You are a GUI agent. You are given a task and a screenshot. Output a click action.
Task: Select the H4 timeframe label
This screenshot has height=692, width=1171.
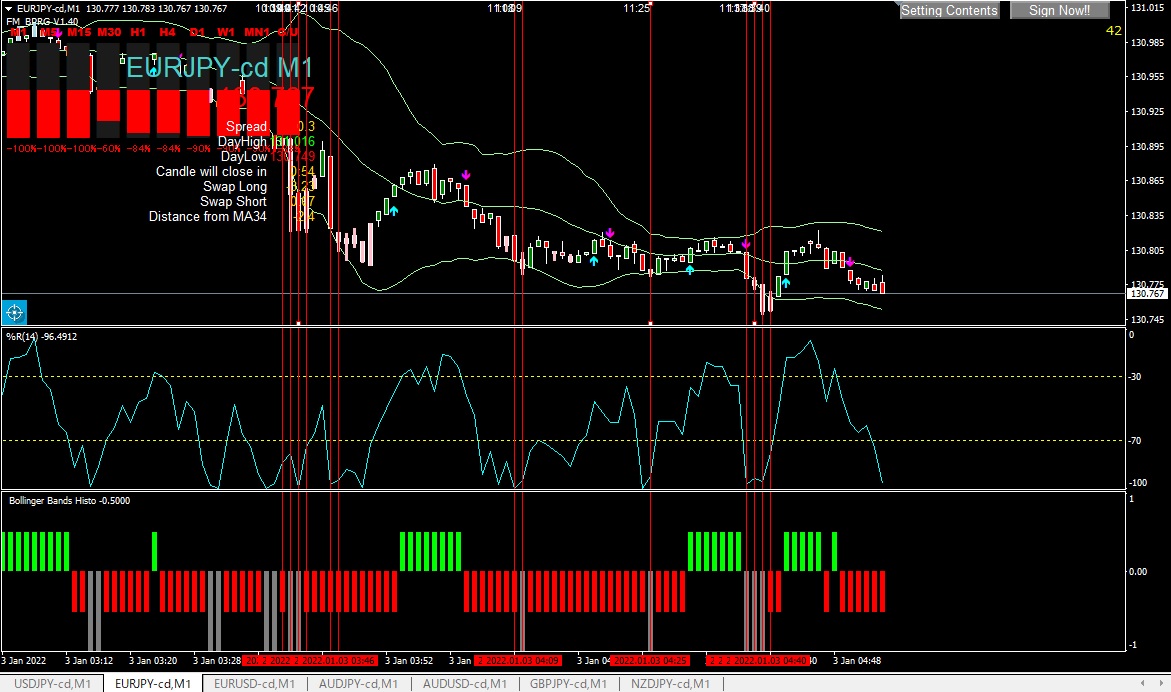tap(167, 32)
